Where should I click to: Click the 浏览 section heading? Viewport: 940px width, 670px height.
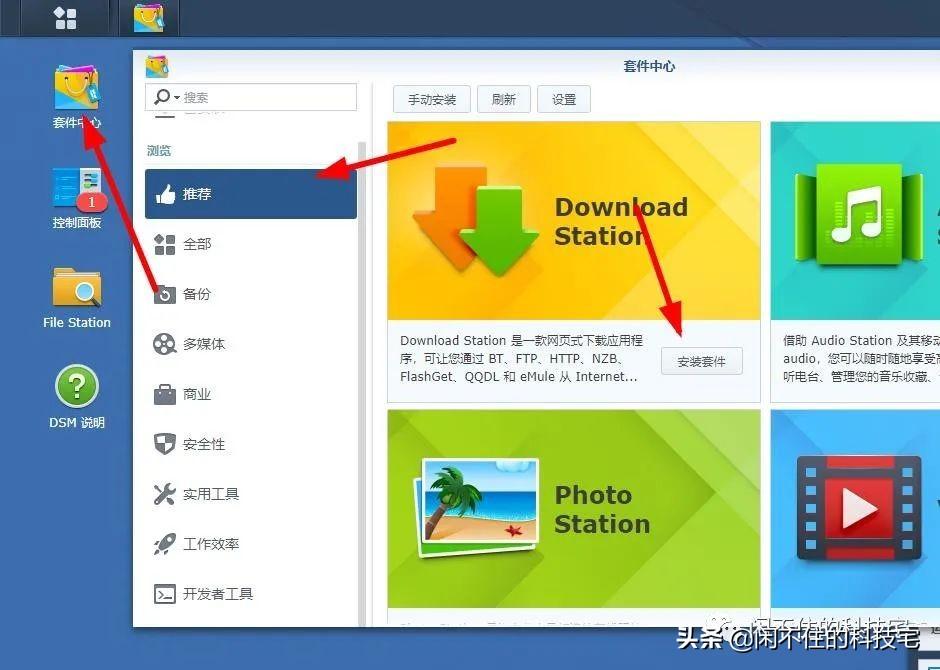click(159, 150)
